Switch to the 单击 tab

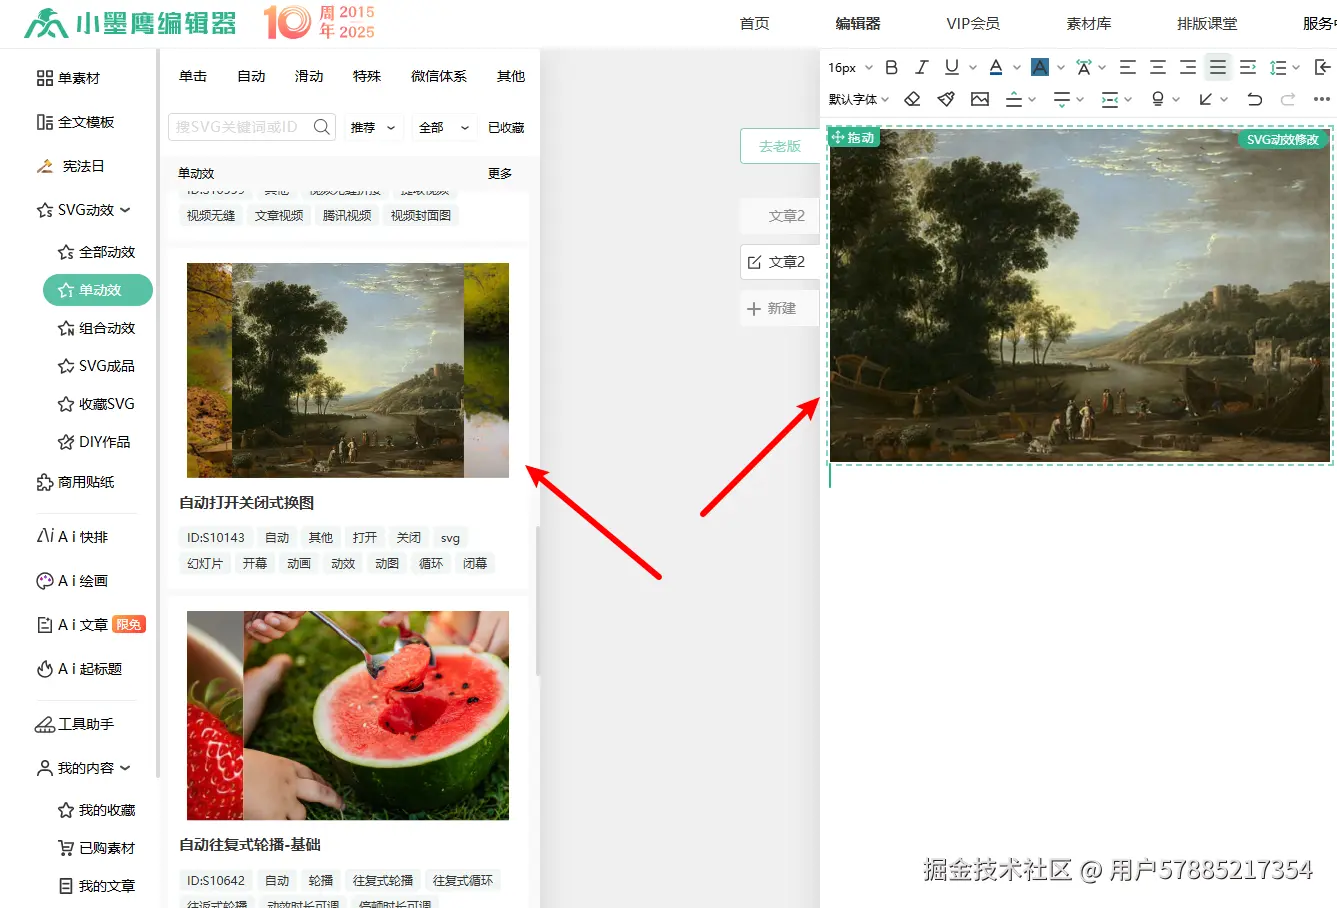click(193, 76)
